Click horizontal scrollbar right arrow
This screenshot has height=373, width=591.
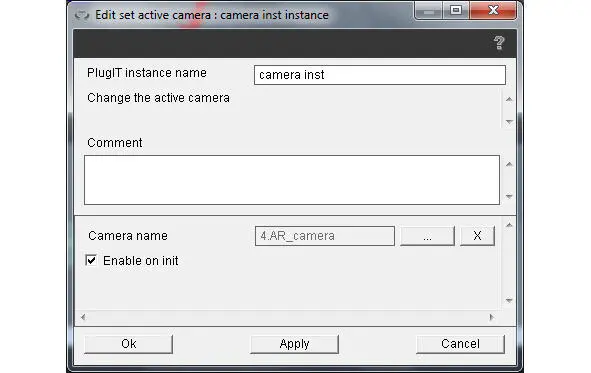(x=491, y=317)
